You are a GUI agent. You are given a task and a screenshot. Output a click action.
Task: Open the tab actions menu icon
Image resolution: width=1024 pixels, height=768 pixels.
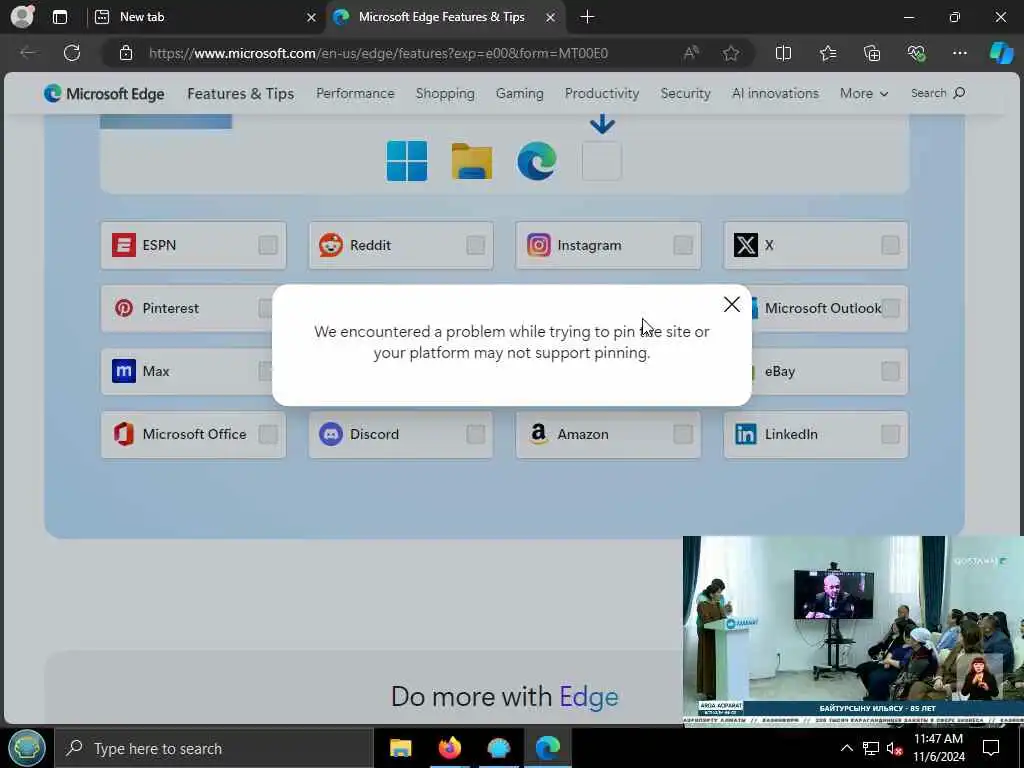59,17
